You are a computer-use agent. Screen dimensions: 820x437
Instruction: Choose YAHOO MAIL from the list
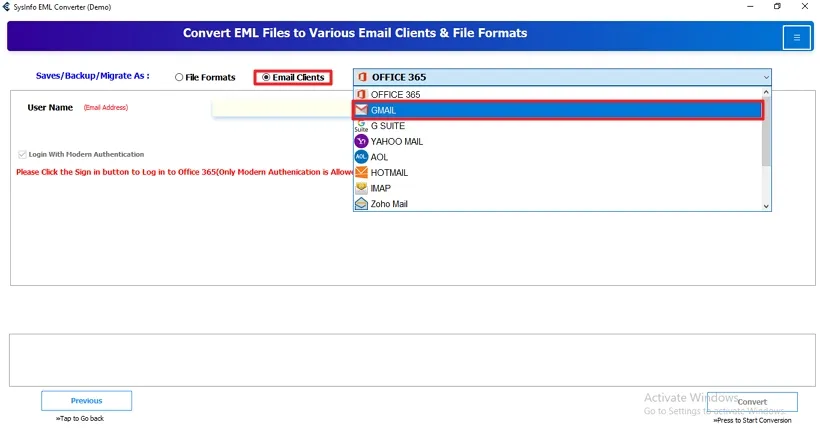(397, 141)
